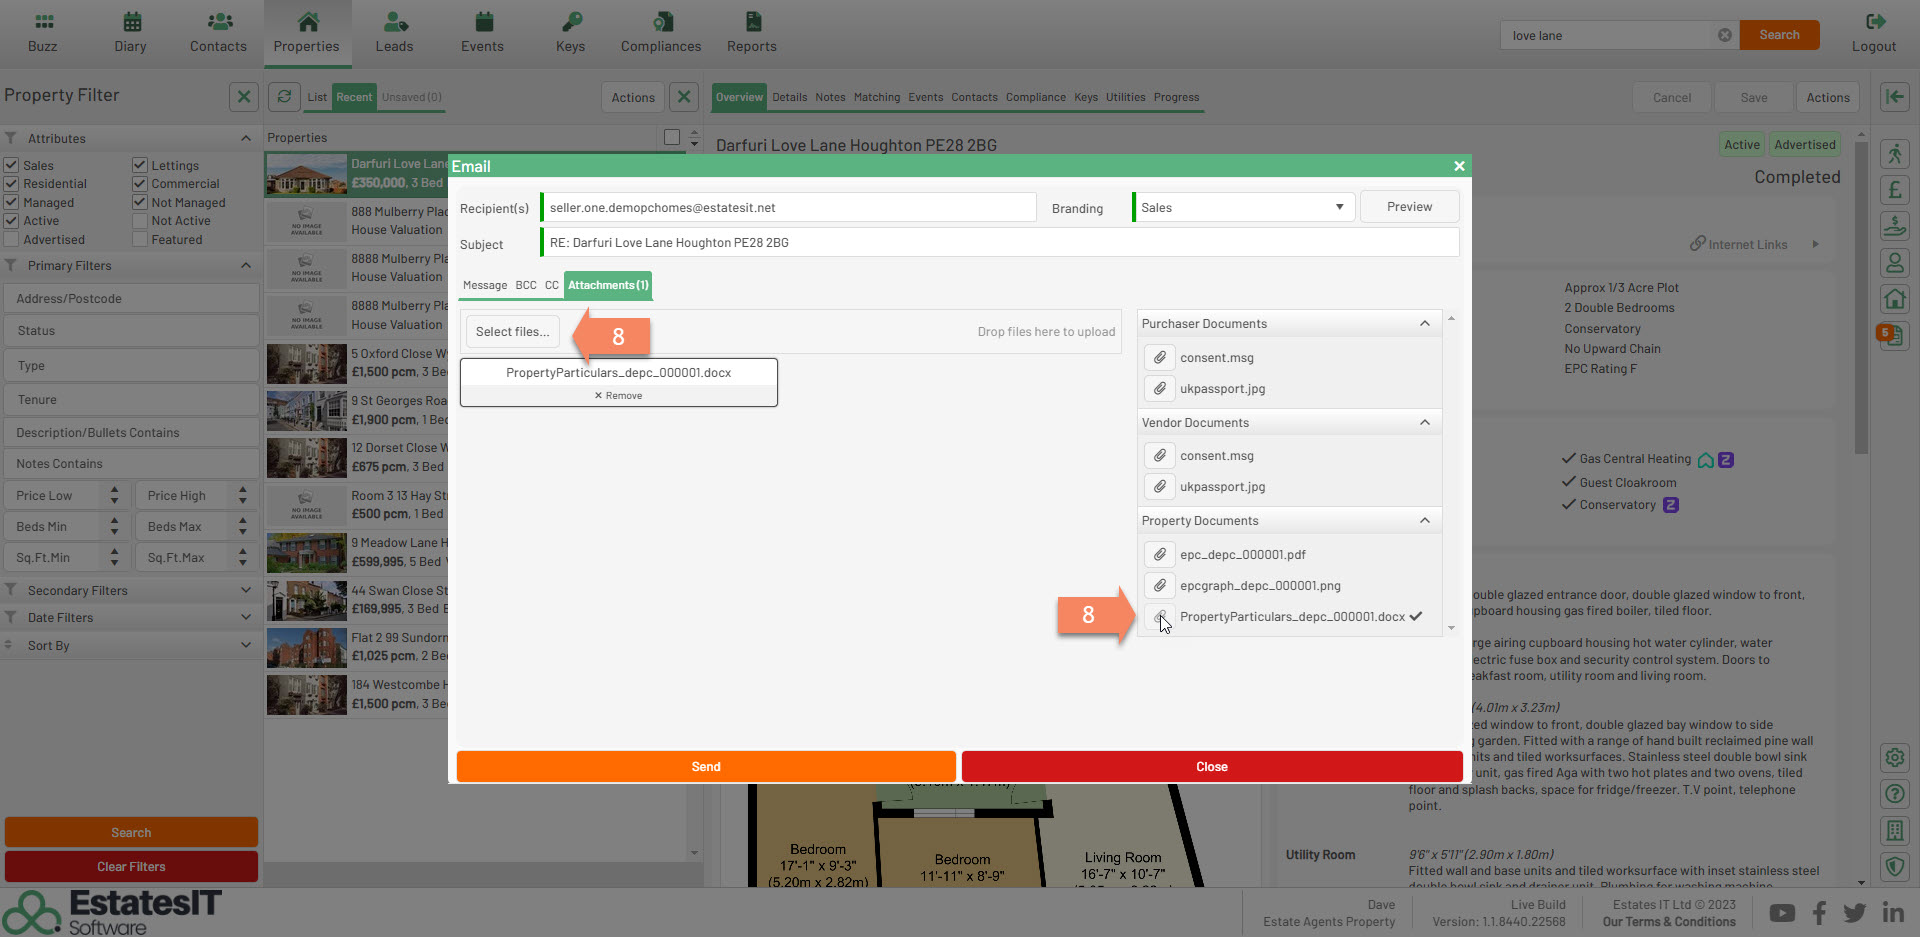The width and height of the screenshot is (1920, 937).
Task: Open the Branding dropdown set to Sales
Action: (x=1244, y=207)
